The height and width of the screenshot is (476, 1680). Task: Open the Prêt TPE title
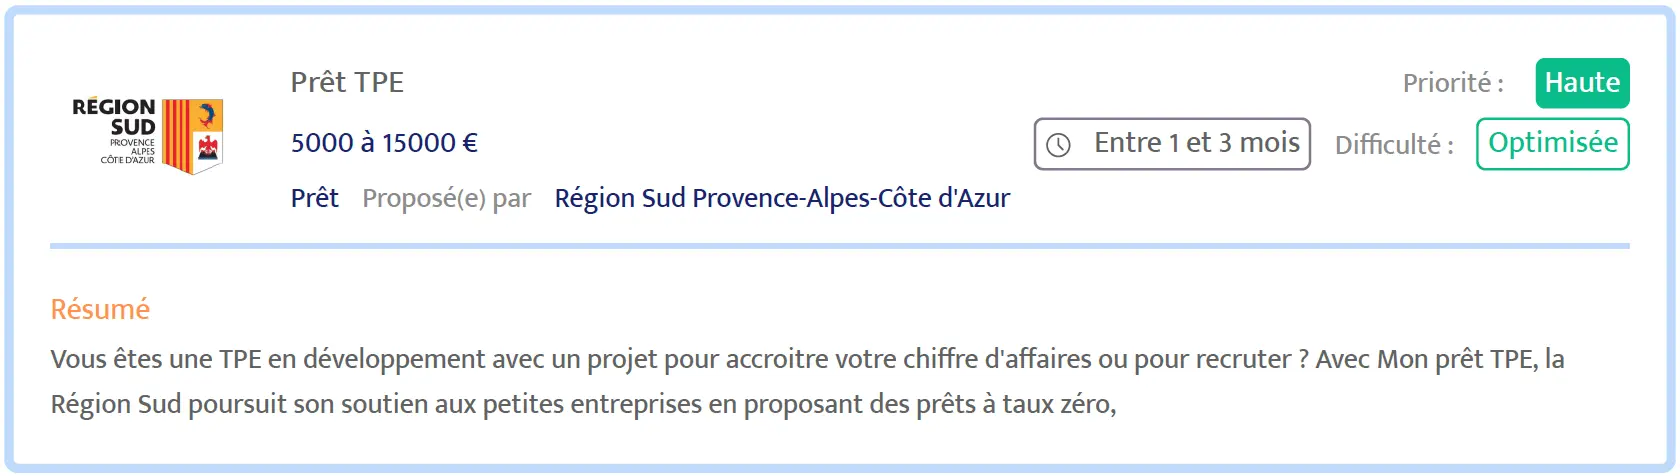(x=347, y=82)
